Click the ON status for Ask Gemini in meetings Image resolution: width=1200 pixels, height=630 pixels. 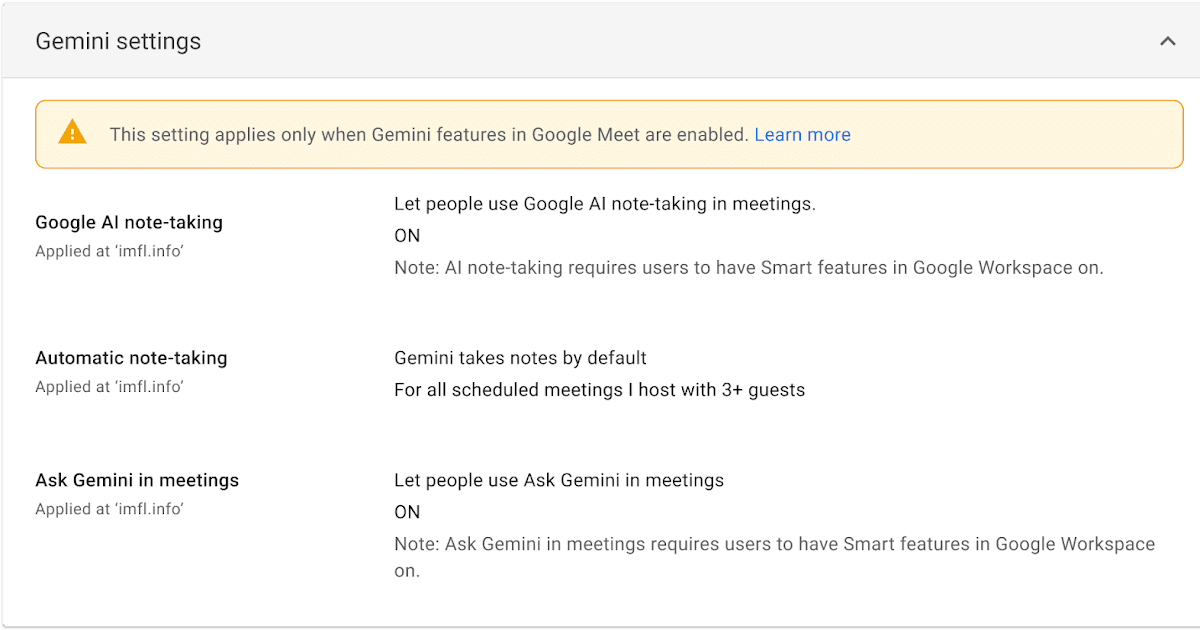[x=407, y=512]
